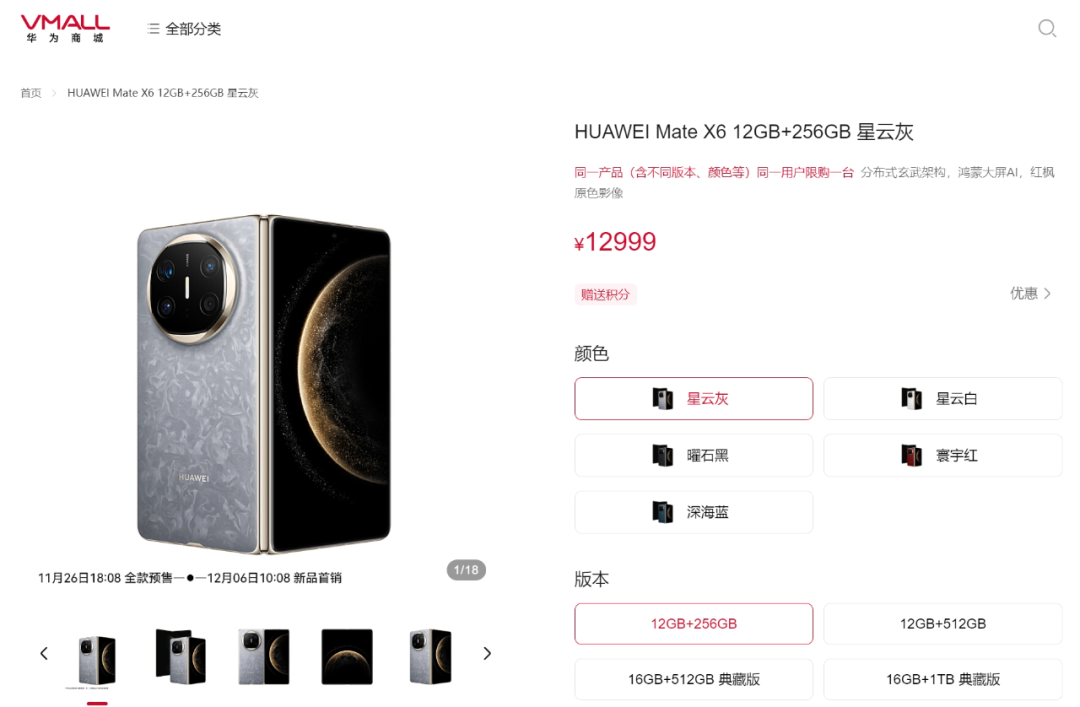
Task: Click the 赠送积分 tag
Action: (x=605, y=295)
